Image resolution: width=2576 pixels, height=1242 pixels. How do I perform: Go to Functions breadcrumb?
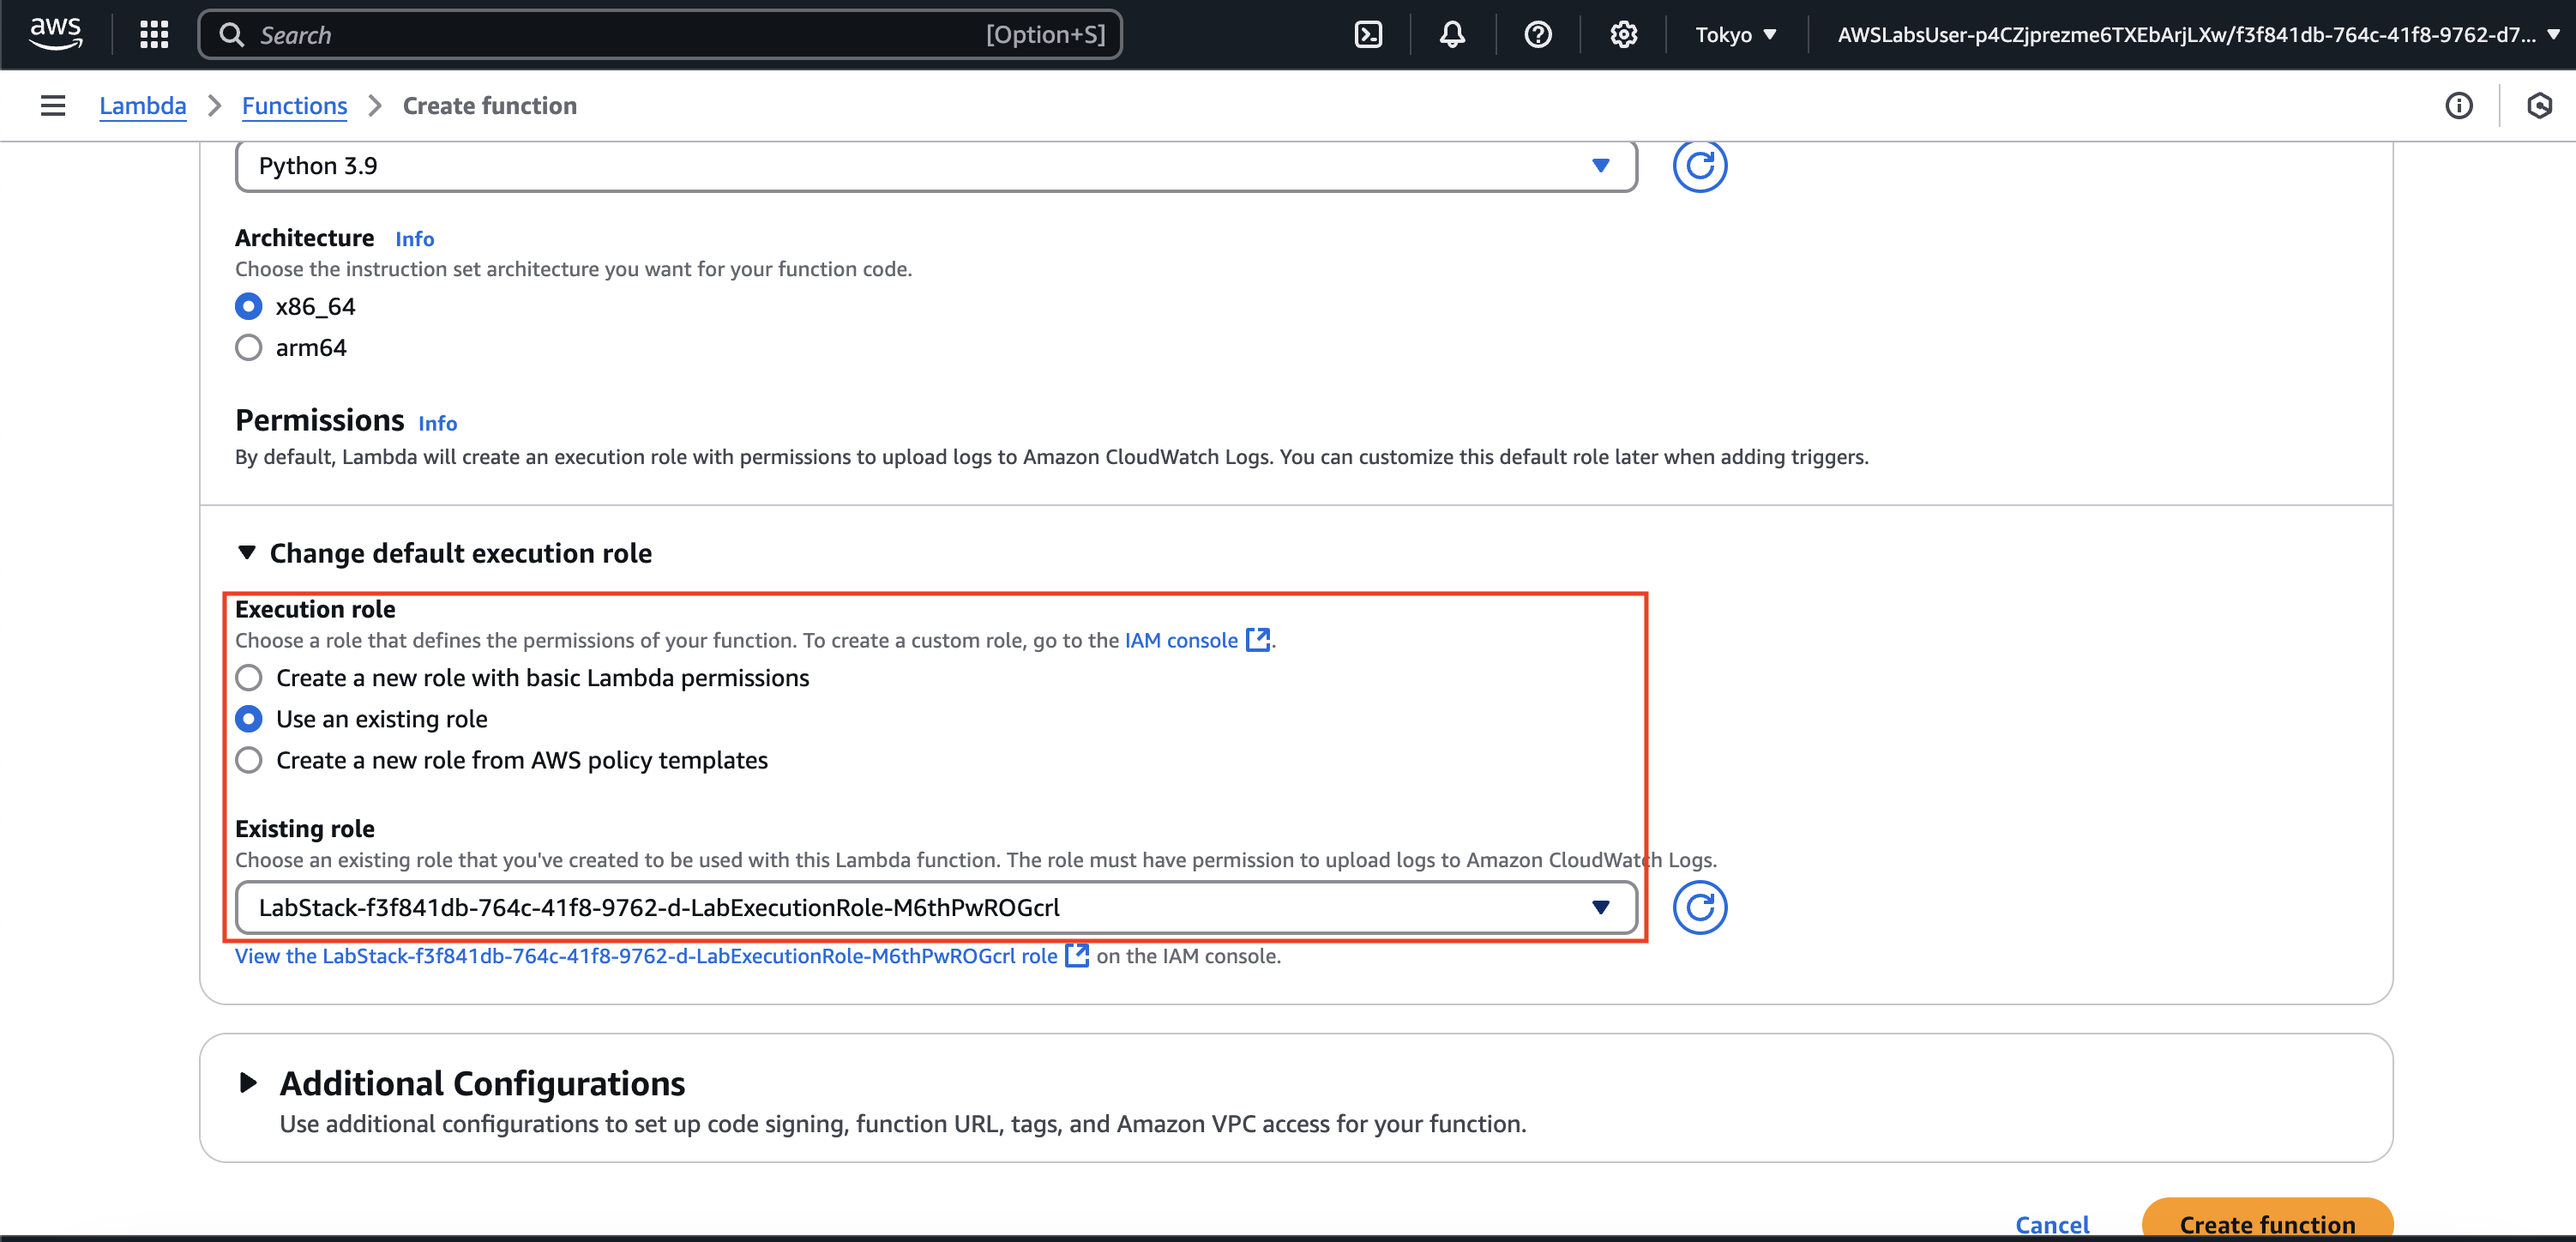pos(294,106)
